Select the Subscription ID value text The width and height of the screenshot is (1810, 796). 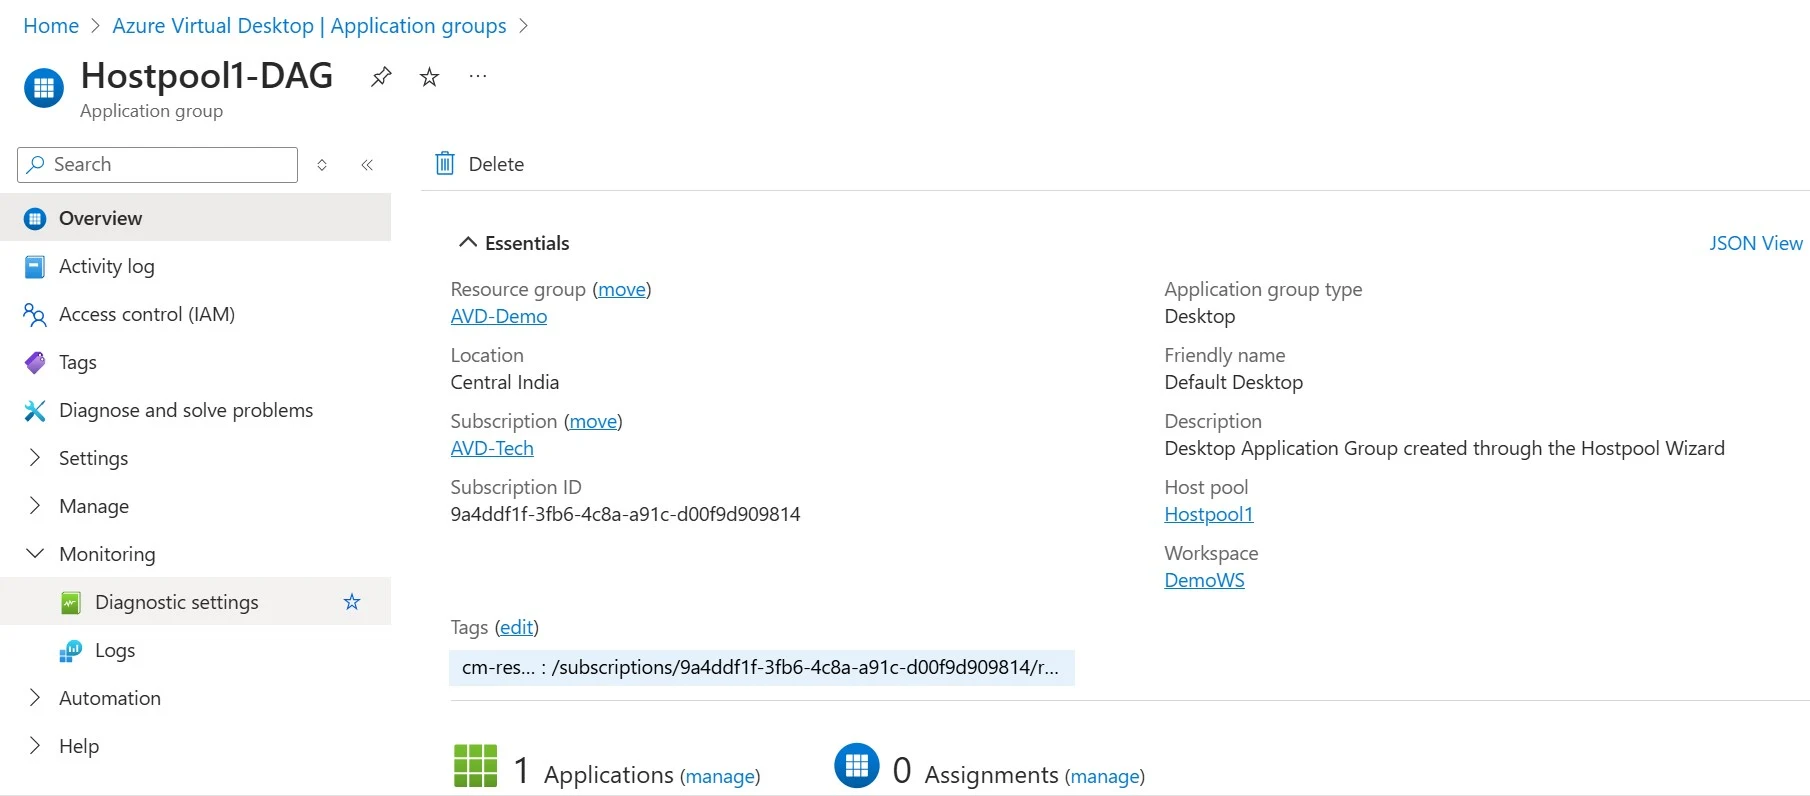click(x=625, y=514)
